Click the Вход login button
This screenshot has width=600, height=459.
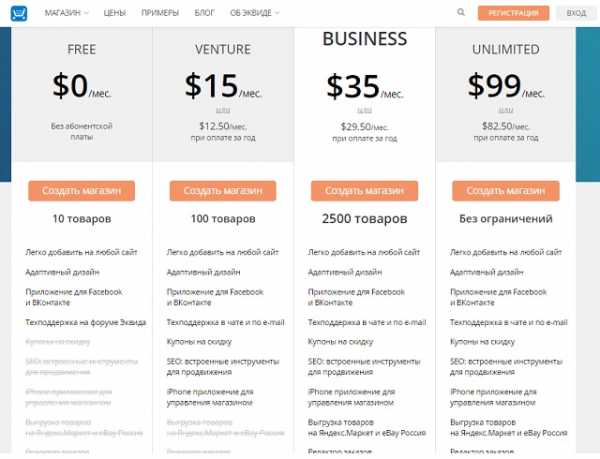coord(576,13)
